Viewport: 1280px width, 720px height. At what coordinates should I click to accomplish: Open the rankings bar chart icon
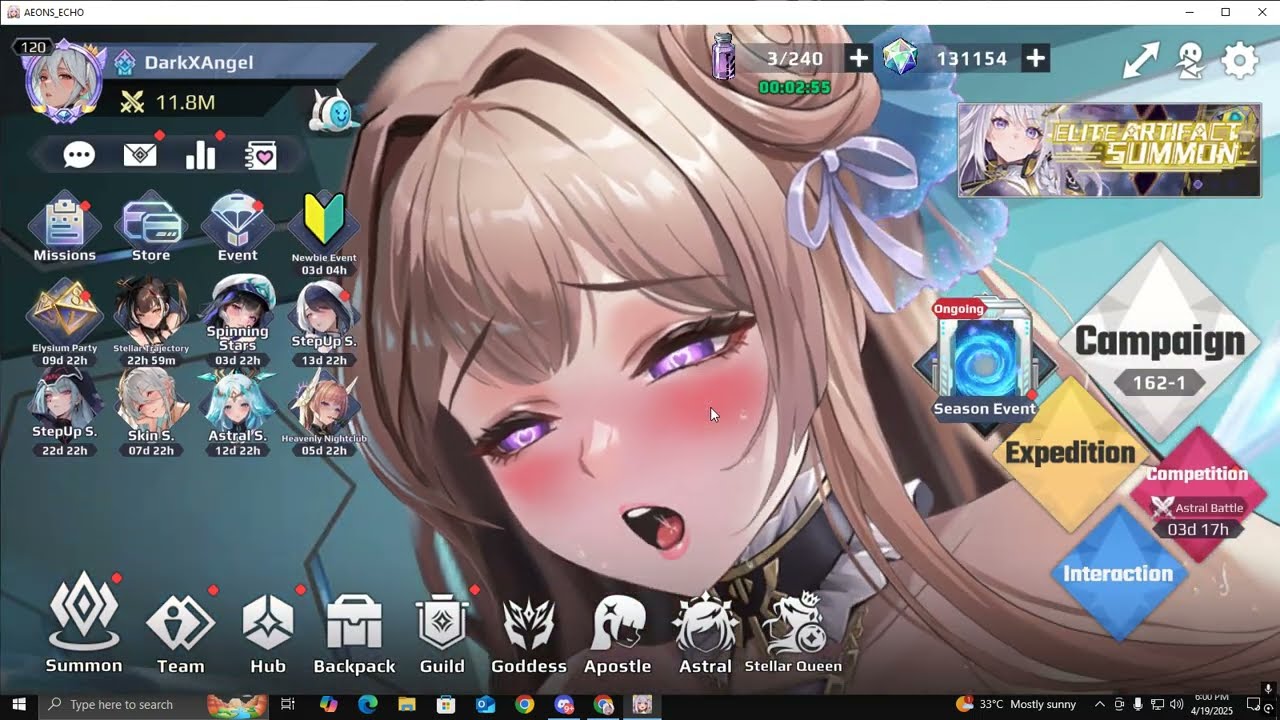click(x=200, y=155)
